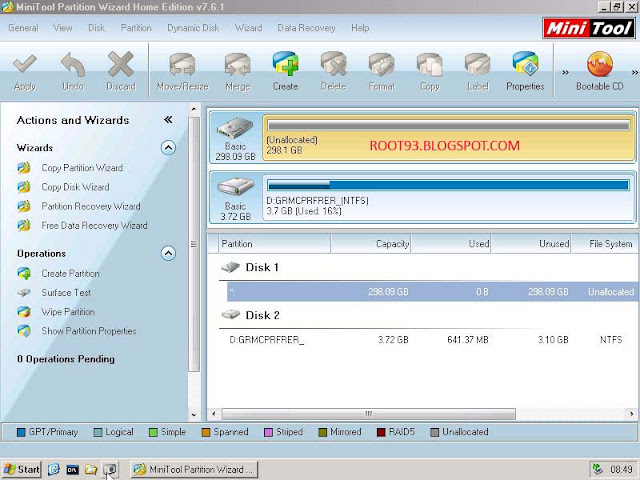The width and height of the screenshot is (640, 480).
Task: Click the Windows Start button
Action: pyautogui.click(x=22, y=469)
